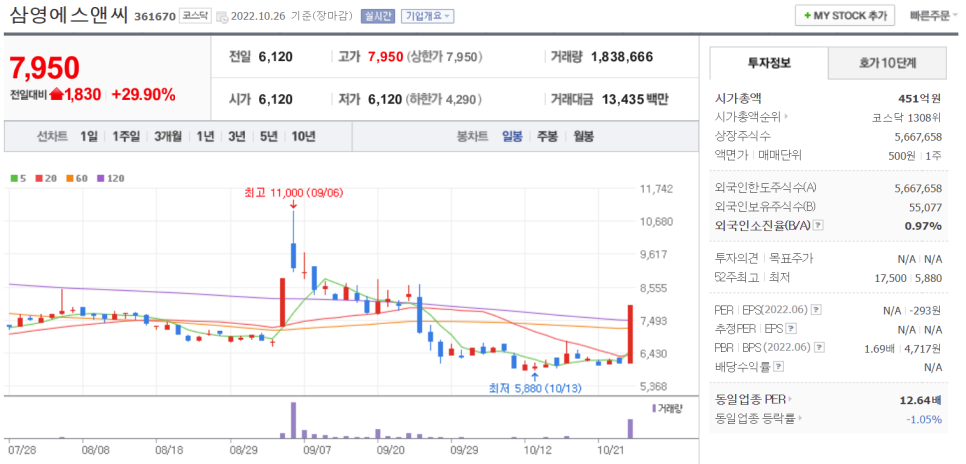The width and height of the screenshot is (966, 464).
Task: Add this stock via MY STOCK 추가
Action: pyautogui.click(x=845, y=16)
